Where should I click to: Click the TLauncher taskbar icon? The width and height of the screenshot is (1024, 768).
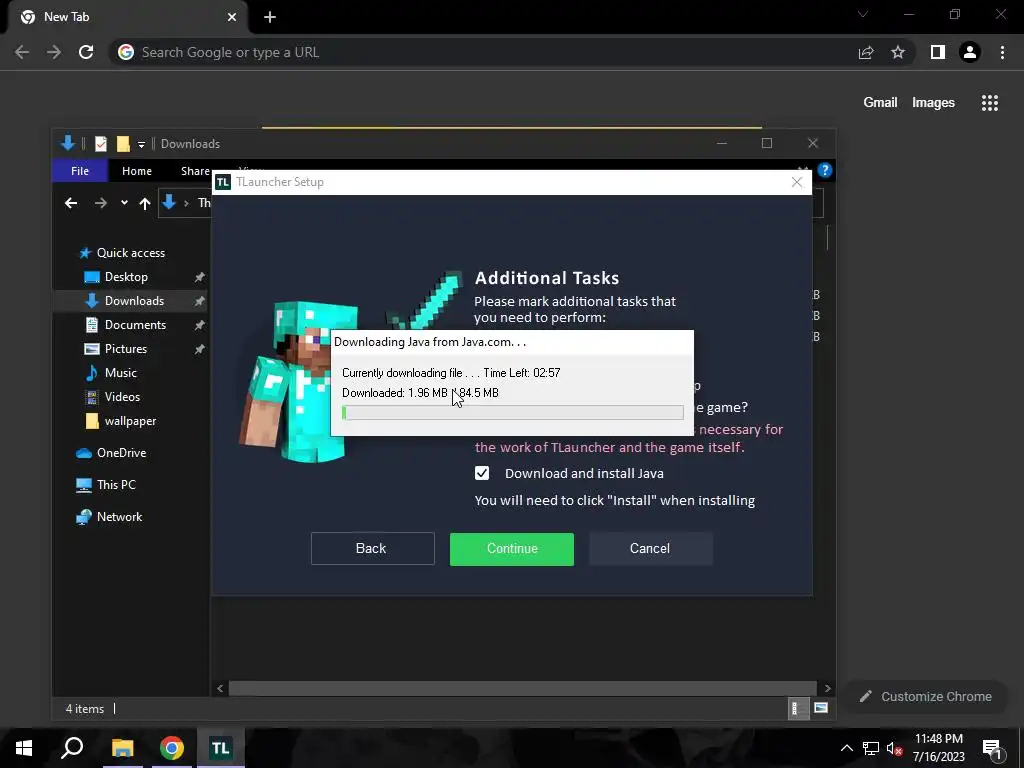(x=221, y=748)
